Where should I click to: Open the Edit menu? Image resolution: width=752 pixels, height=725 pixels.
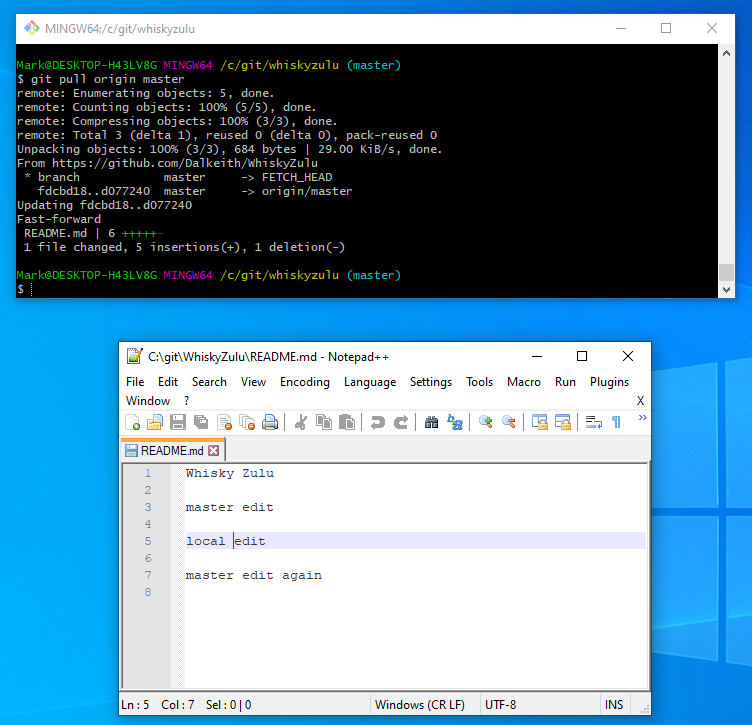(x=168, y=382)
